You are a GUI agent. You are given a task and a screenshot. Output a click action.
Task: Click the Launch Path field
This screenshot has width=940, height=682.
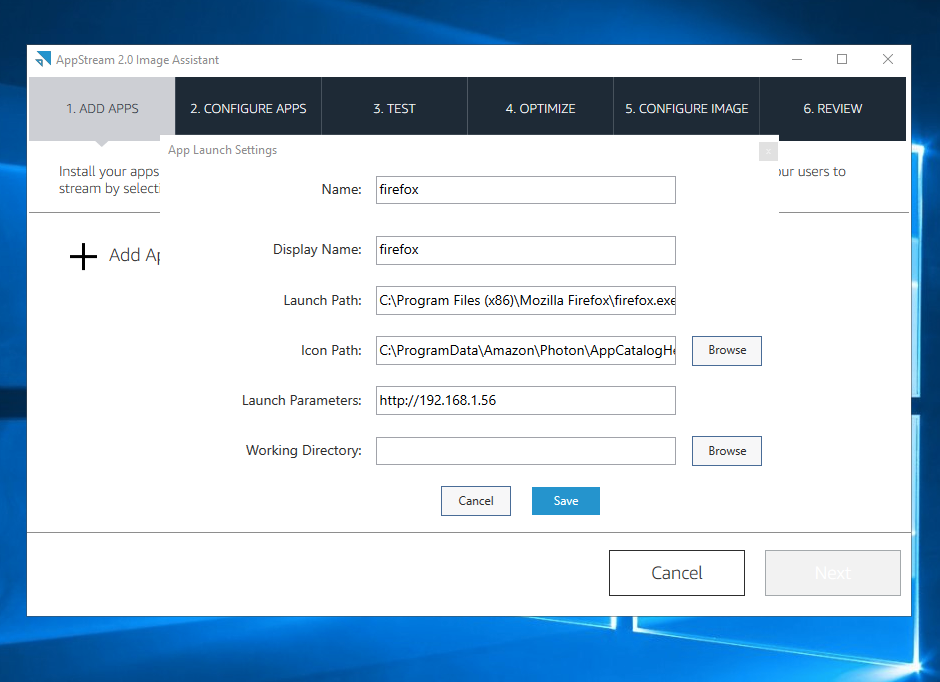click(x=526, y=300)
